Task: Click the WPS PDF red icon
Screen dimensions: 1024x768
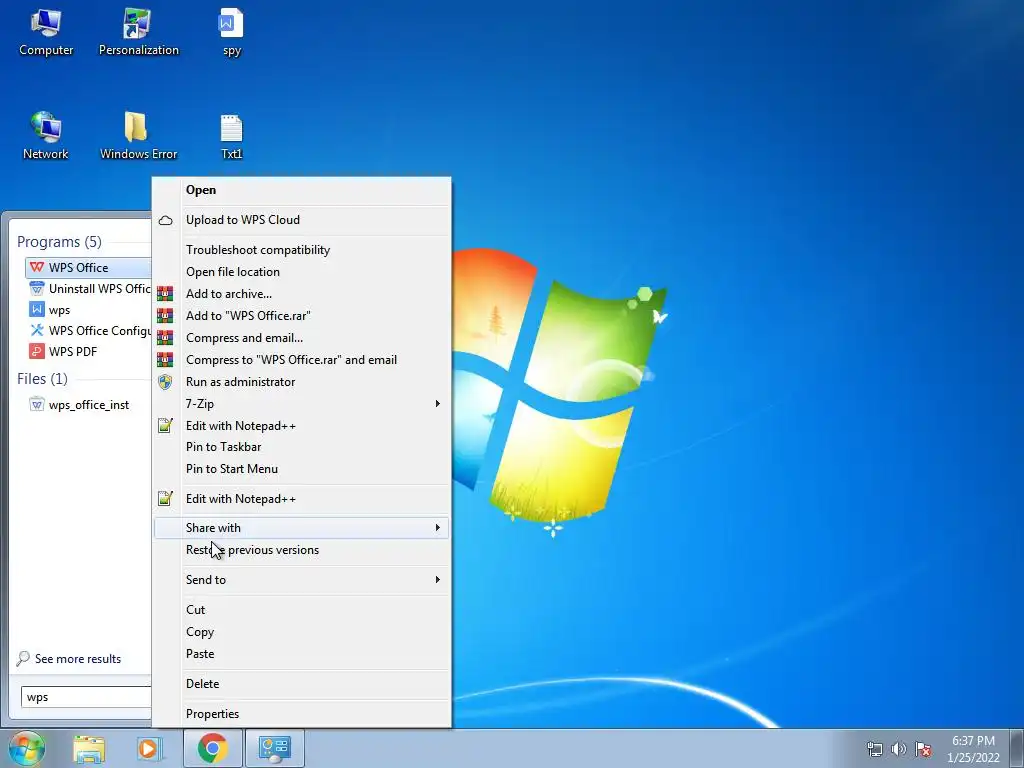Action: pos(37,351)
